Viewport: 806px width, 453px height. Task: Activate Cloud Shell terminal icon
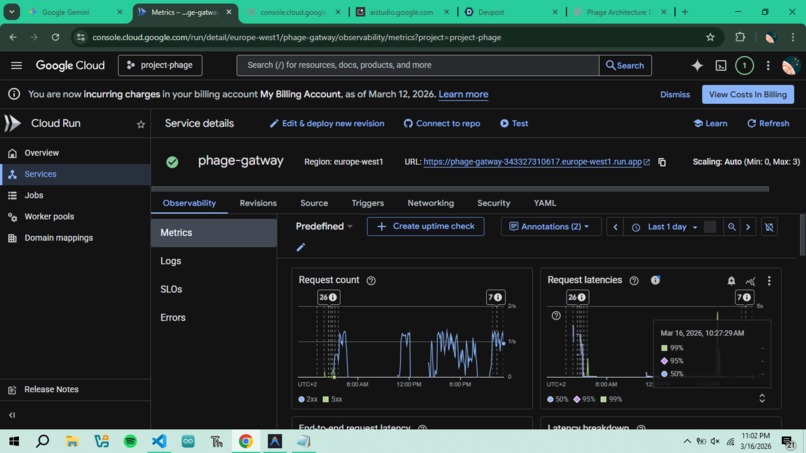pos(721,65)
